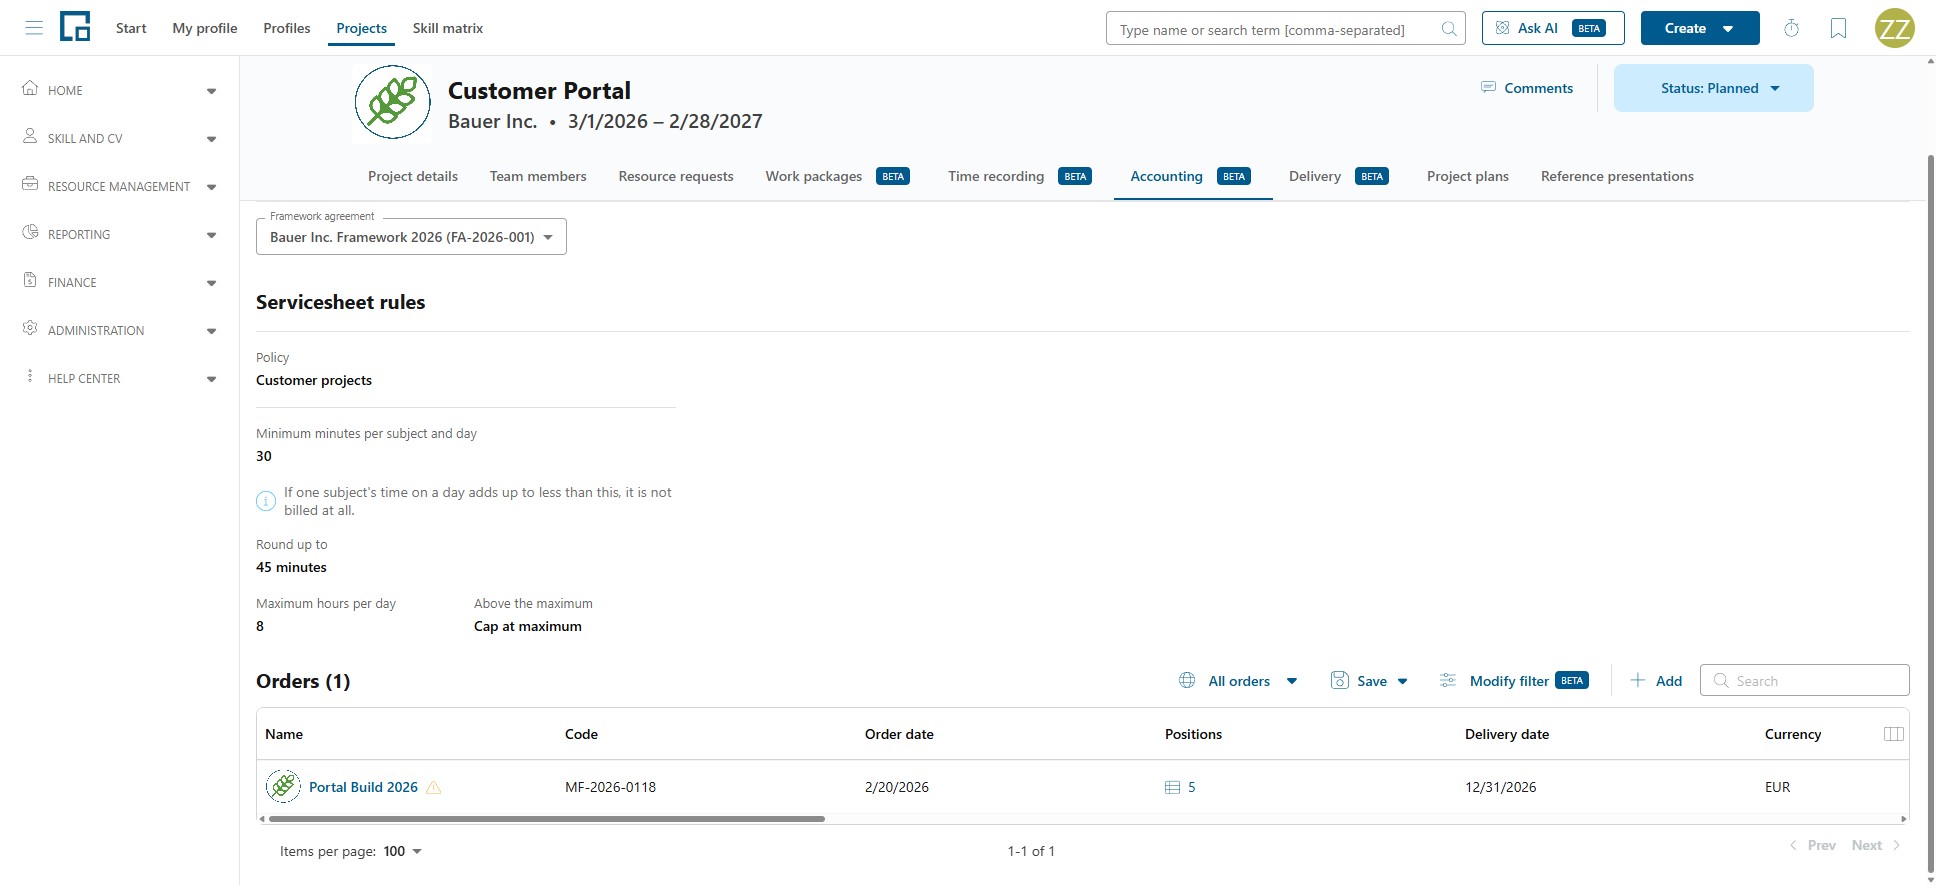Click the globe icon for All orders

(1187, 681)
